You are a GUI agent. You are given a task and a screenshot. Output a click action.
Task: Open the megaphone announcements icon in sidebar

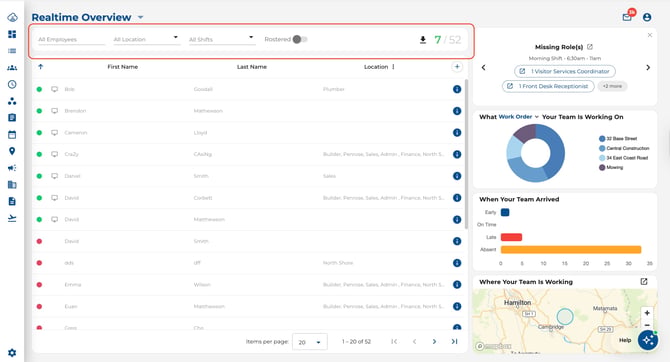coord(12,168)
